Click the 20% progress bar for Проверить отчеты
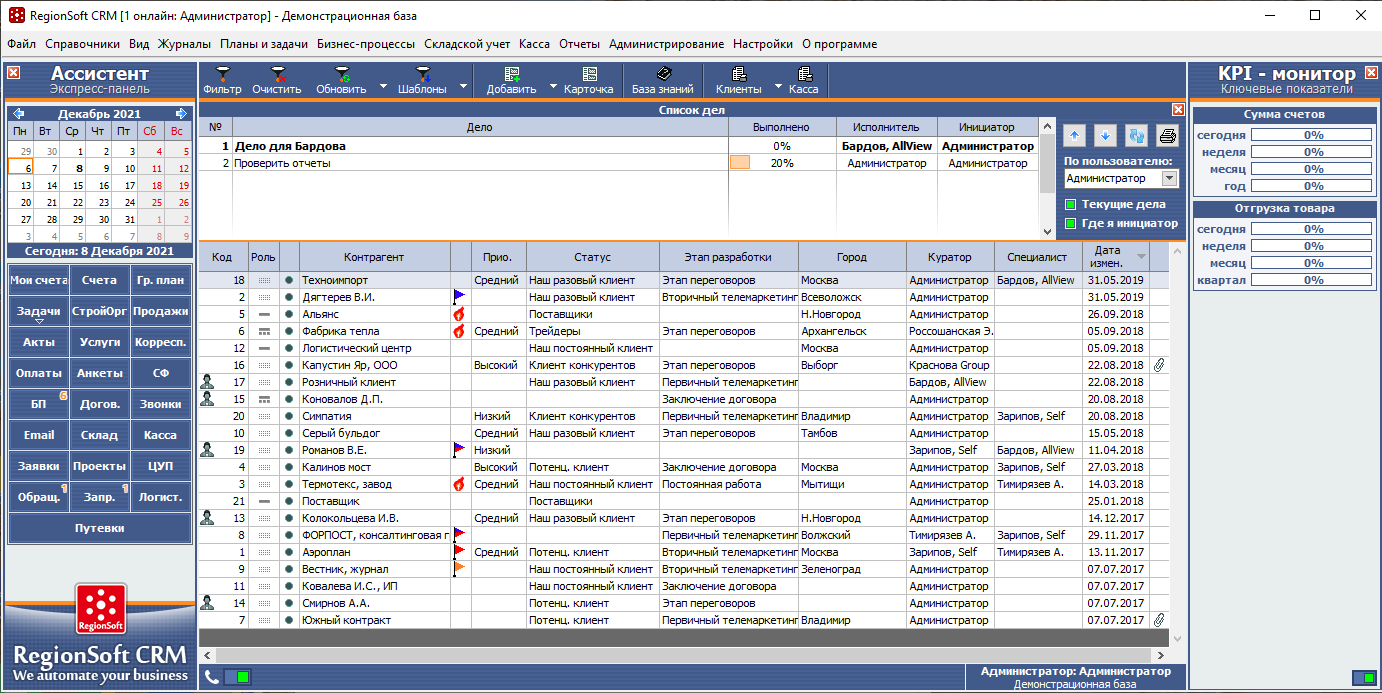 click(740, 163)
